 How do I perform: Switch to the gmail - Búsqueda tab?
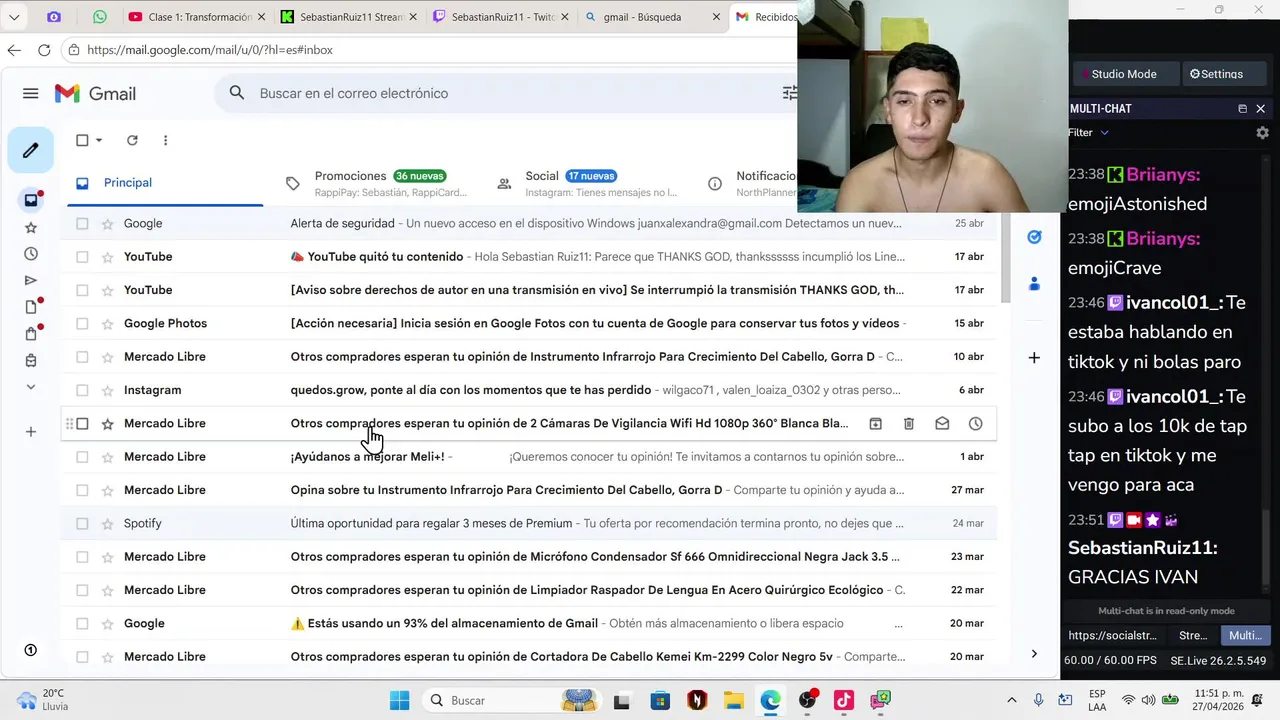click(652, 17)
